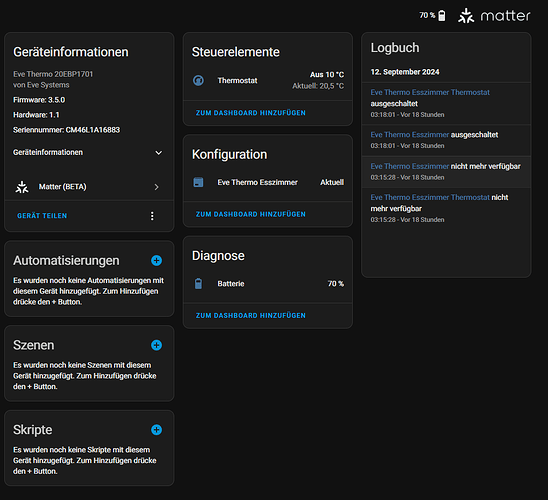Click the battery icon in the header
This screenshot has width=548, height=500.
pyautogui.click(x=442, y=16)
